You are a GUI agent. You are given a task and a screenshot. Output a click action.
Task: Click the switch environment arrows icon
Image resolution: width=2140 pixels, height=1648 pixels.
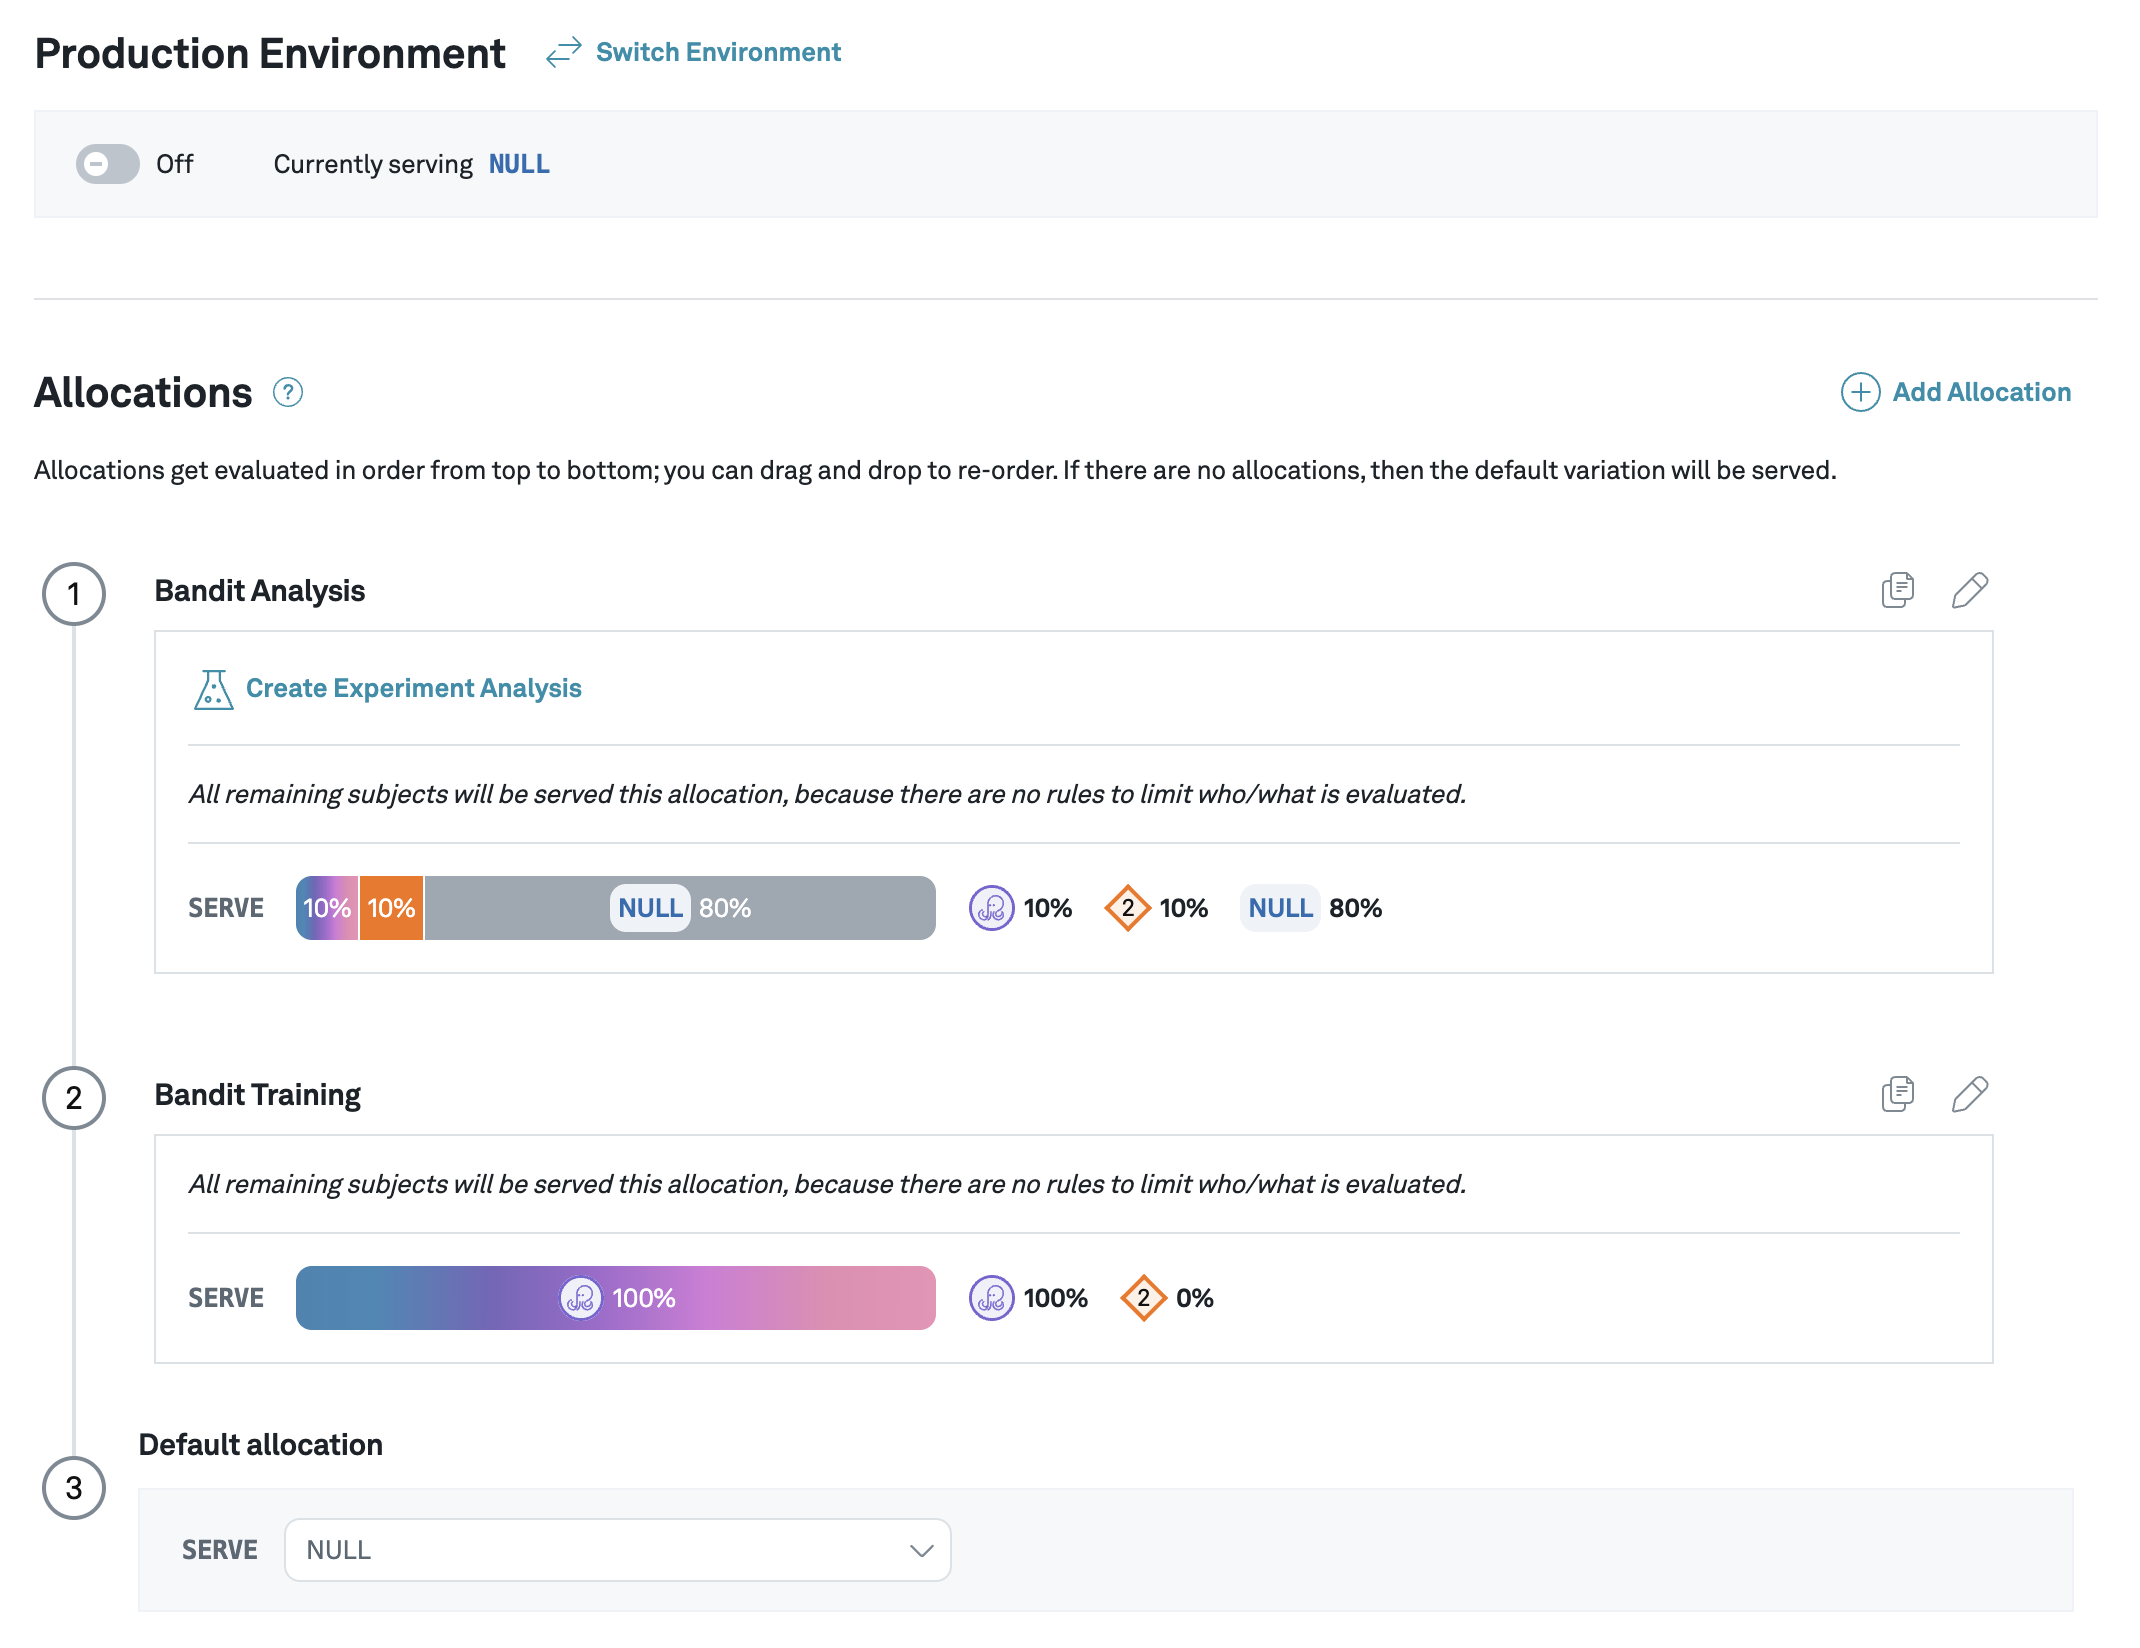pos(564,52)
